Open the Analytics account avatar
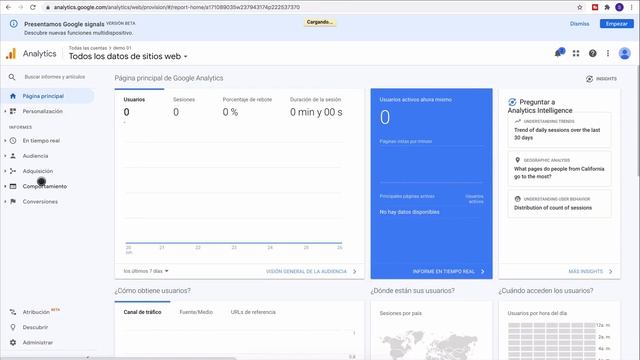Screen dimensions: 640x360 click(x=624, y=53)
